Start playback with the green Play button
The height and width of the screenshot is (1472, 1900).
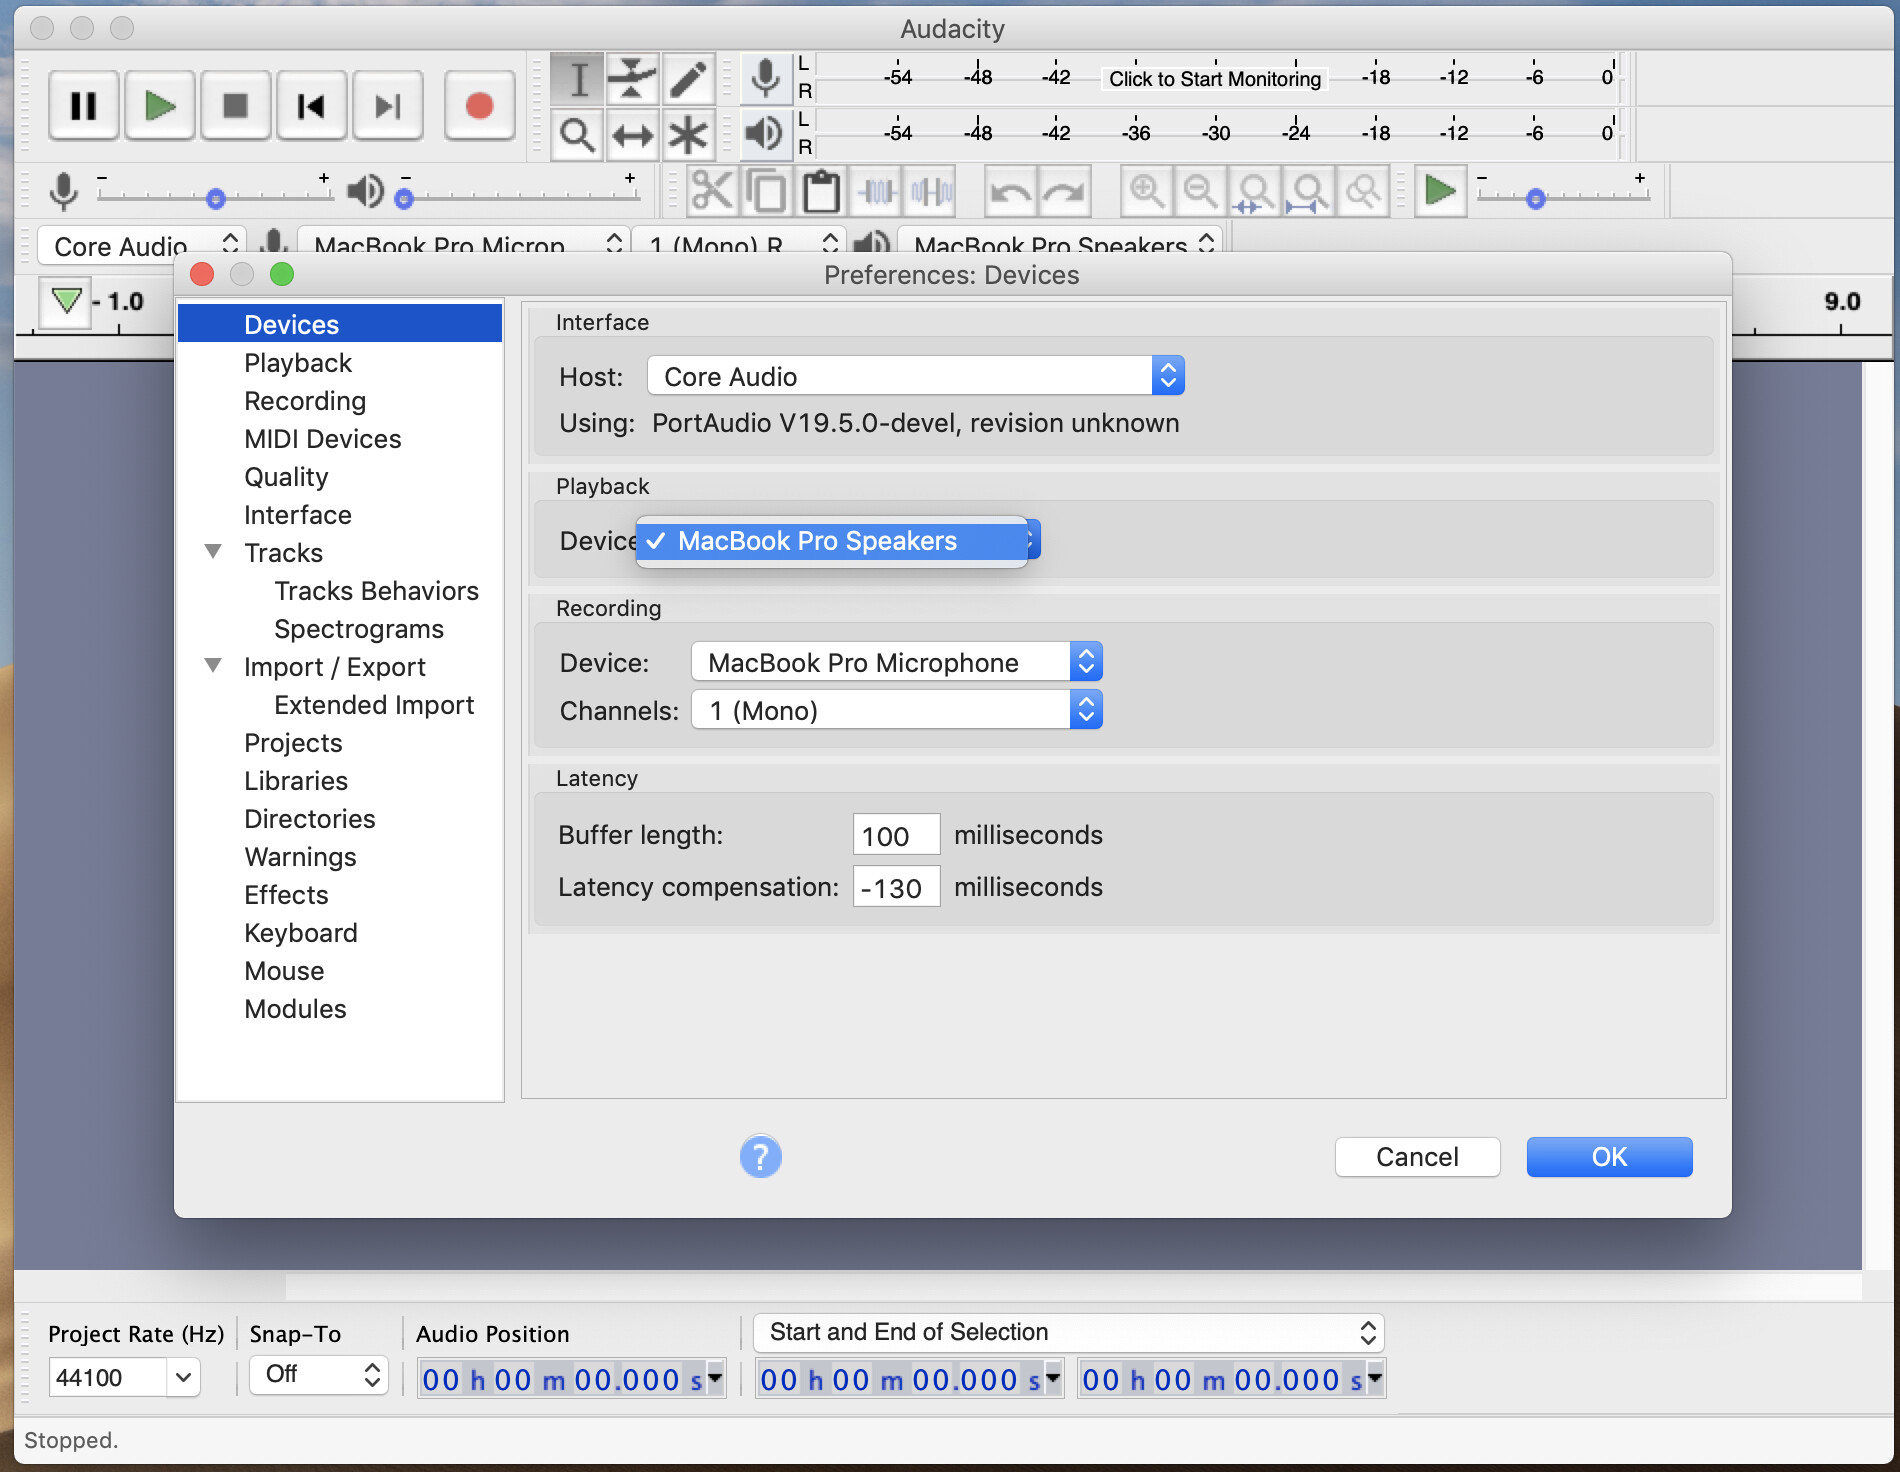(x=160, y=106)
